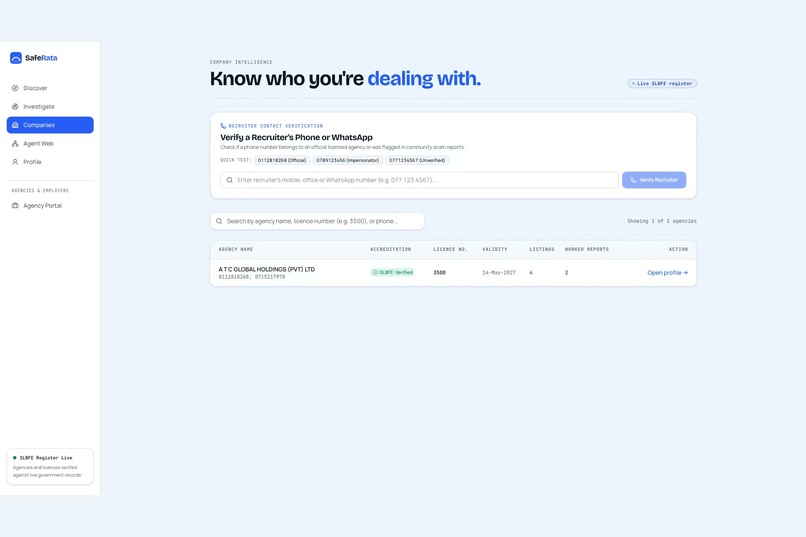Click the Agencies & Employers section label
This screenshot has height=537, width=806.
pos(40,191)
